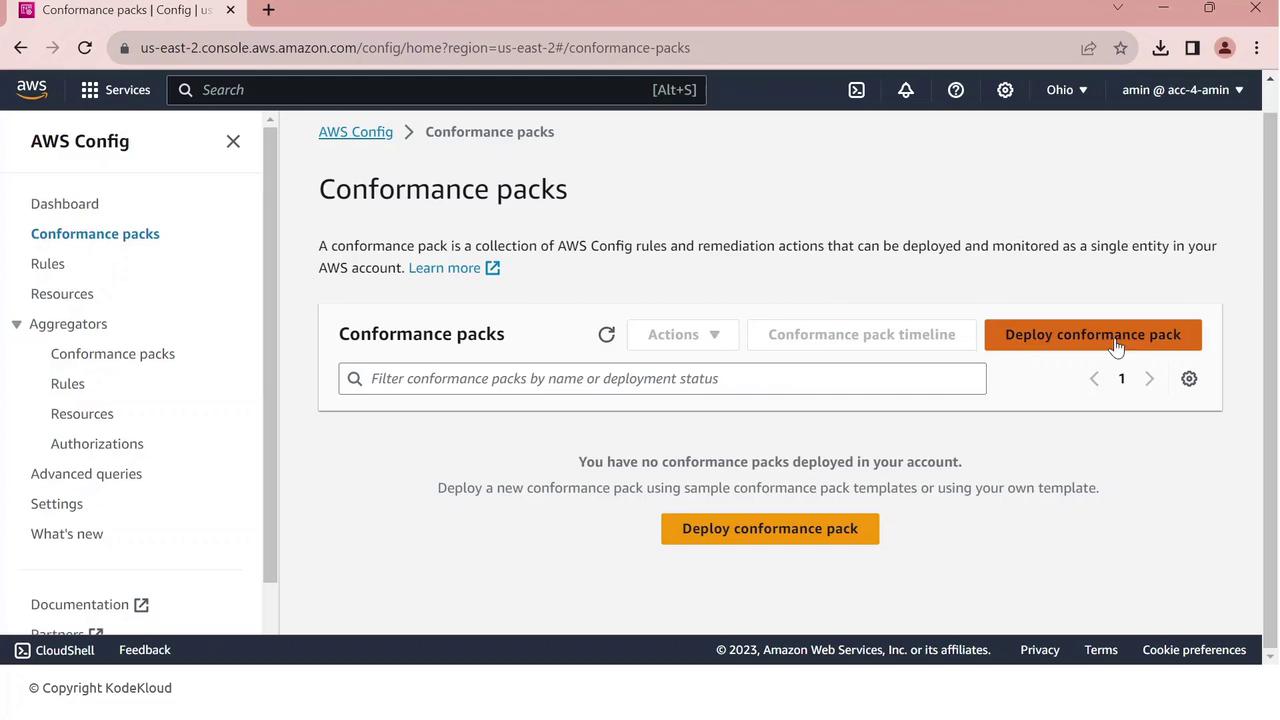Refresh the conformance packs list
Image resolution: width=1280 pixels, height=720 pixels.
(x=606, y=335)
